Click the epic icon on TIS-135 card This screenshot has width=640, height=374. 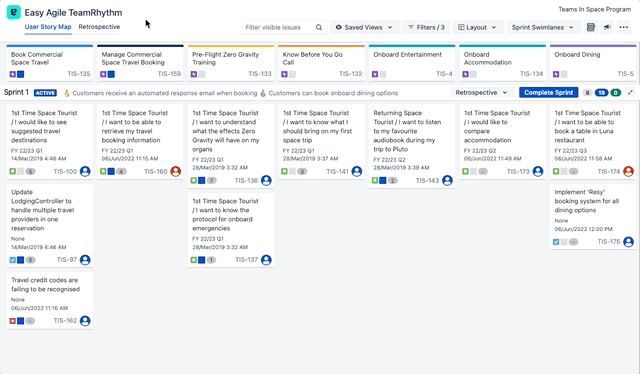13,74
